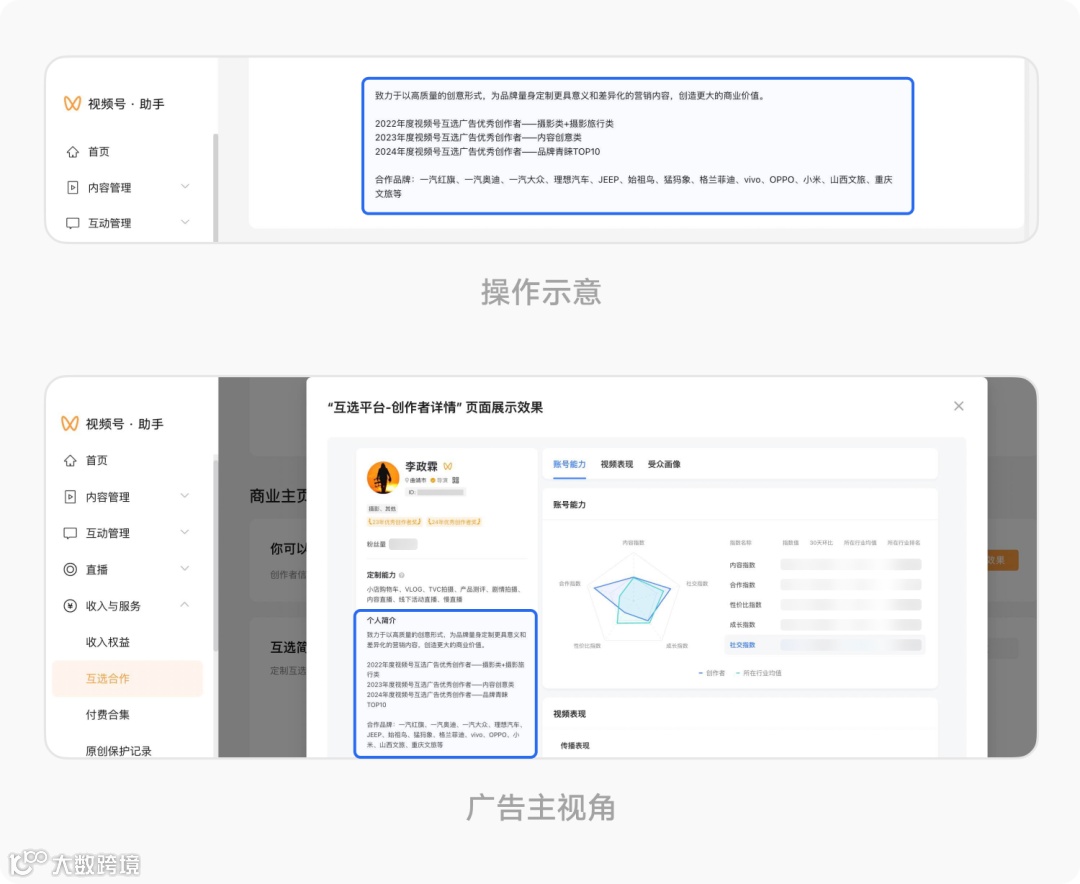Click QR code icon under 李政霖
This screenshot has width=1080, height=884.
click(455, 480)
